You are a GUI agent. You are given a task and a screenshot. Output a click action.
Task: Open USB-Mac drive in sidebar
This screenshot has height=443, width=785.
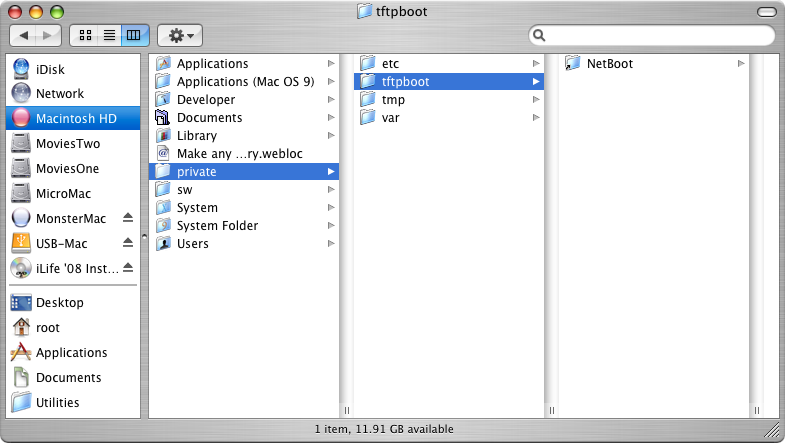[73, 244]
